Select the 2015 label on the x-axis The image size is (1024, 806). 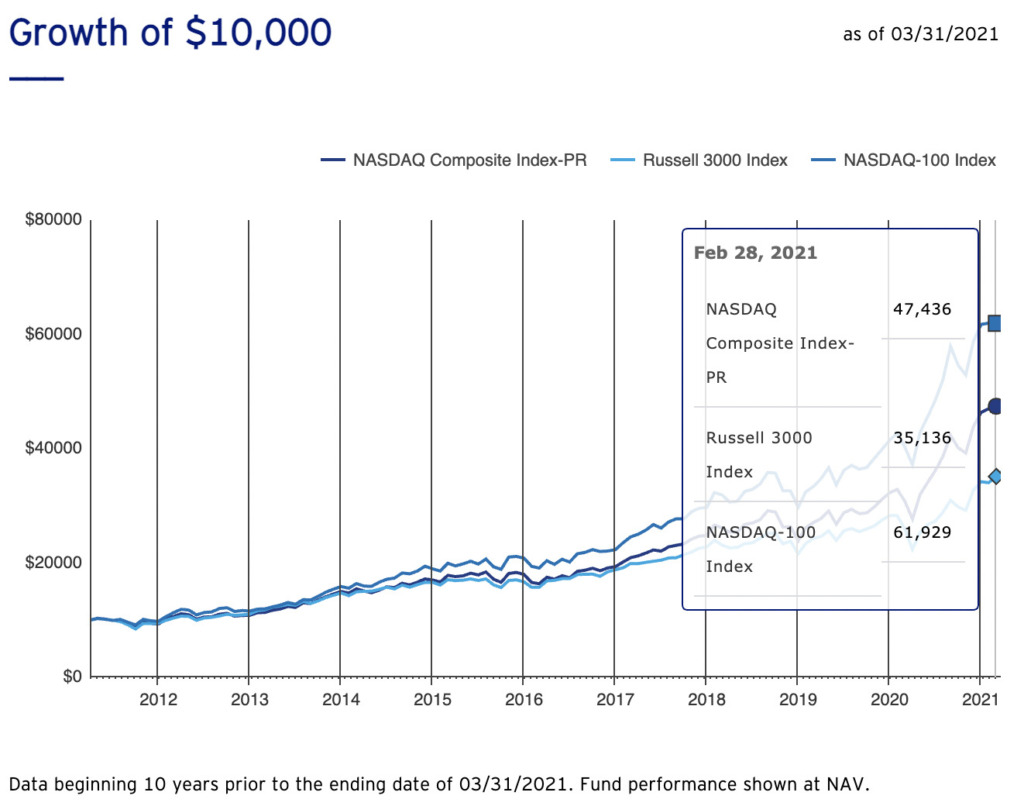(431, 698)
